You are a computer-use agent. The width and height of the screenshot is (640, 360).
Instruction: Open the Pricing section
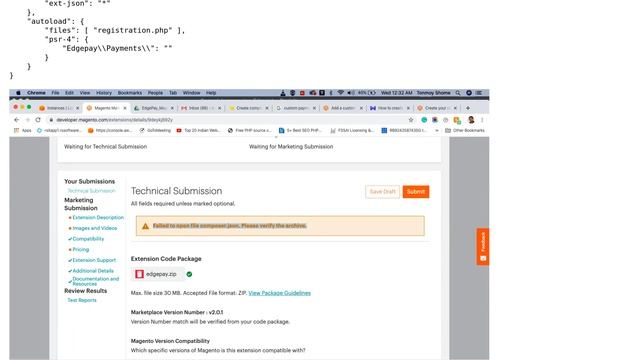coord(80,249)
